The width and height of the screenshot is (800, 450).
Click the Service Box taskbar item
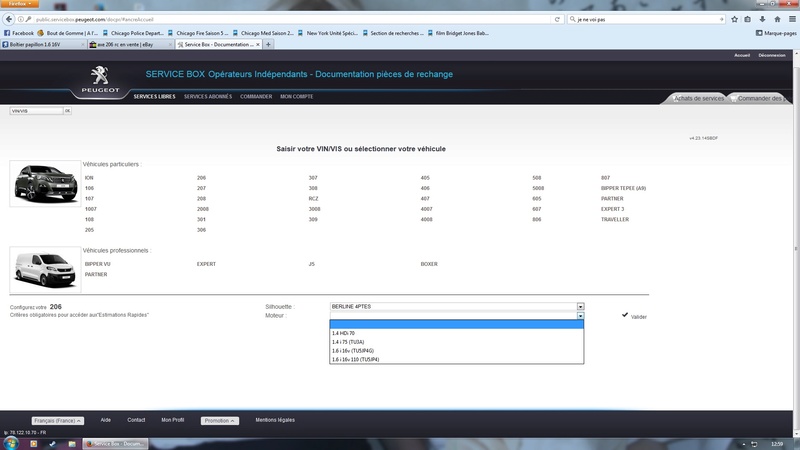click(x=115, y=444)
